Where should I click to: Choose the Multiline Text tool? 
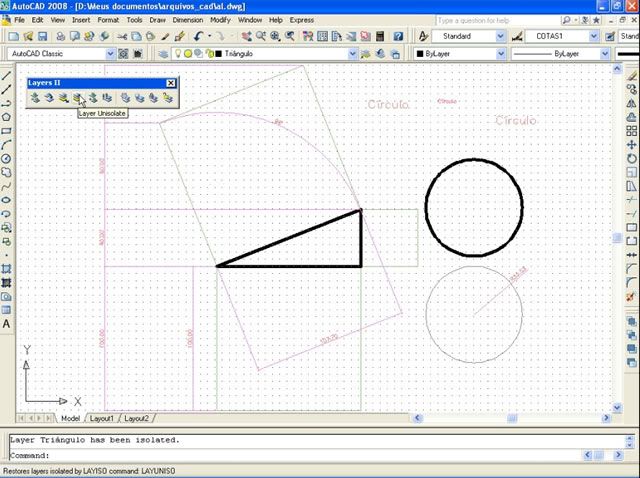pyautogui.click(x=7, y=325)
